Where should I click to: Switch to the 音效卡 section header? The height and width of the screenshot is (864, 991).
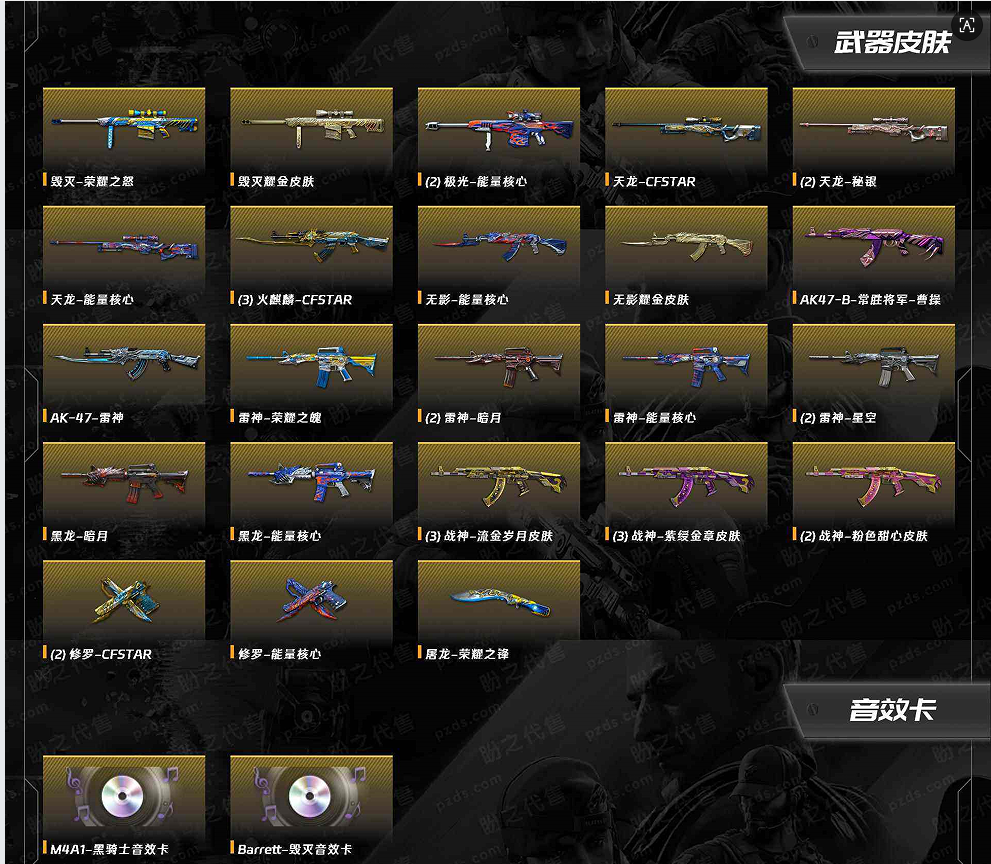coord(891,710)
